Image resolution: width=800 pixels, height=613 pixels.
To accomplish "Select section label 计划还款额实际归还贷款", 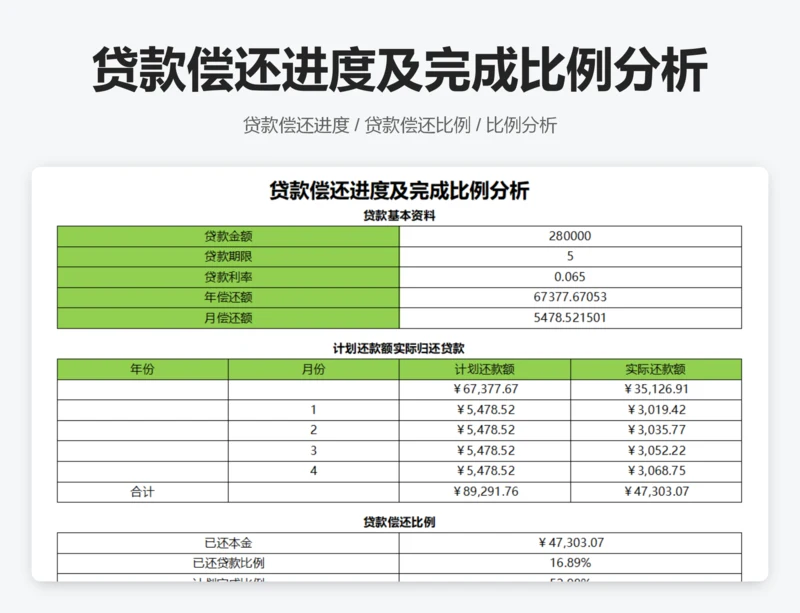I will [399, 349].
